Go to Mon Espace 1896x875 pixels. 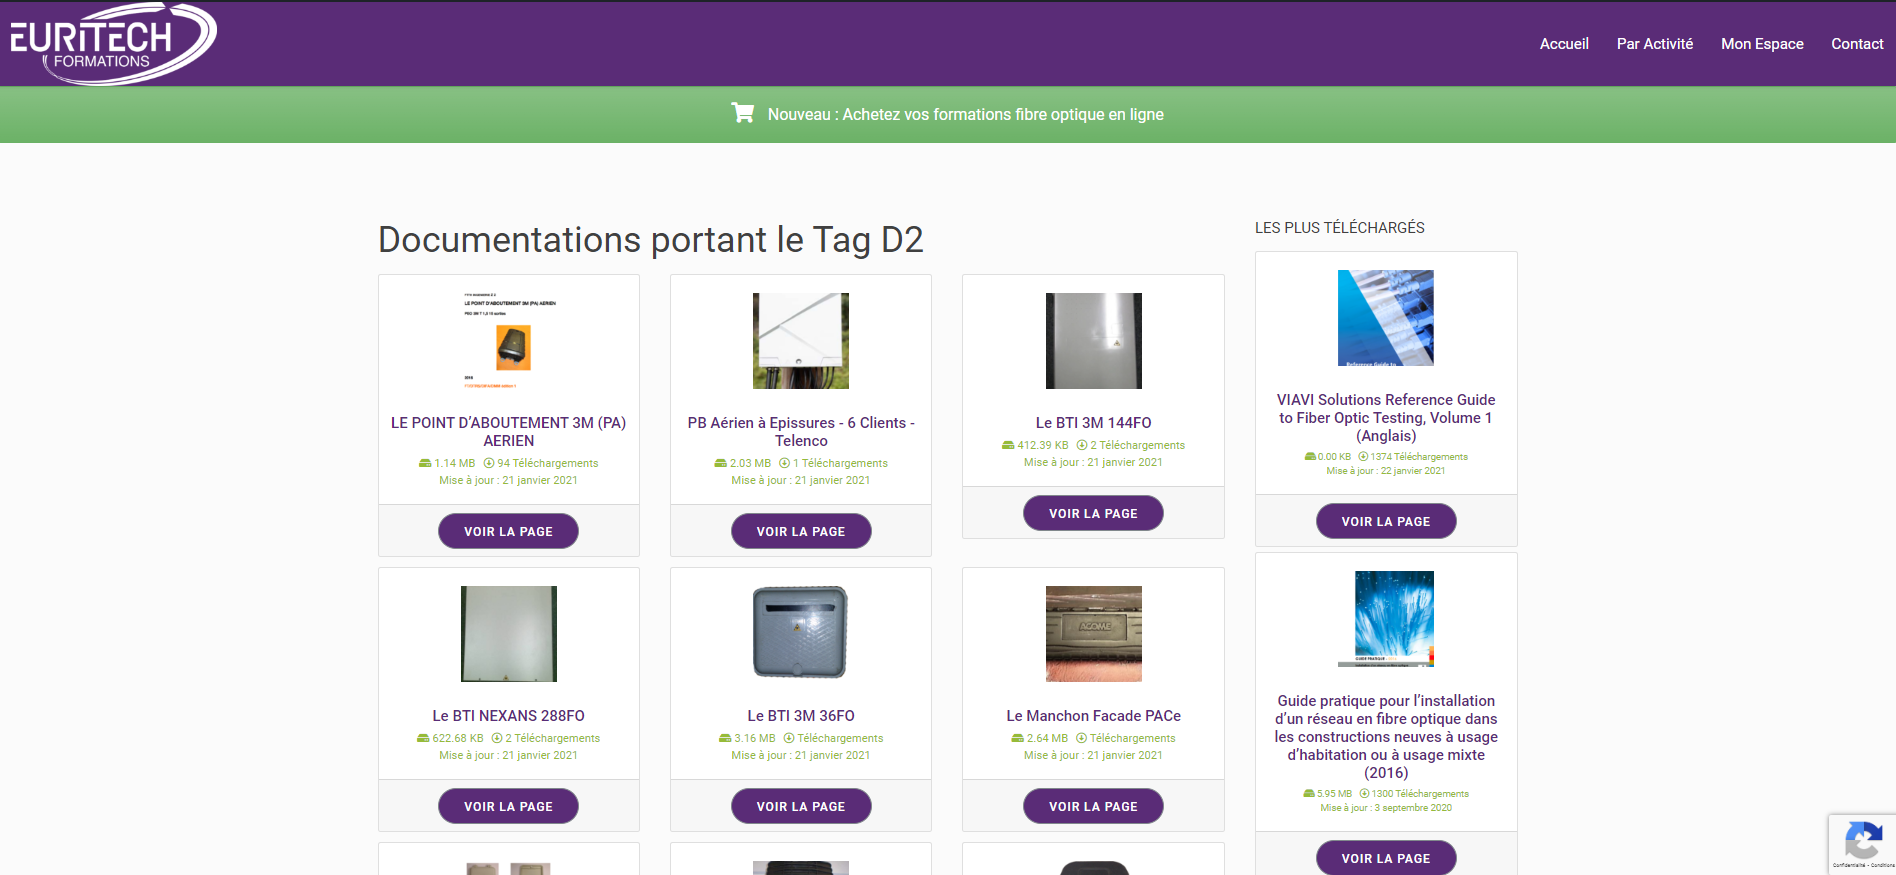click(x=1762, y=44)
